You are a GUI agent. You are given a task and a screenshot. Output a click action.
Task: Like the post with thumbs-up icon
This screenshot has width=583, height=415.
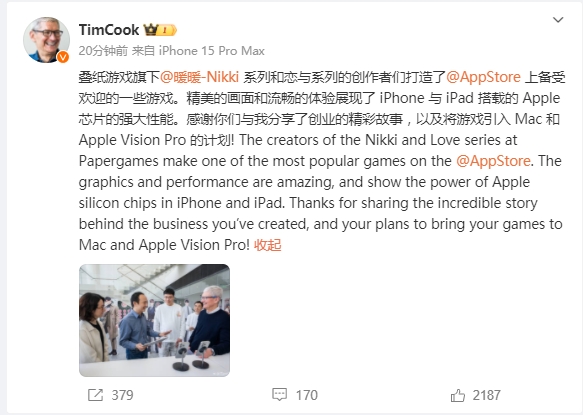[458, 395]
